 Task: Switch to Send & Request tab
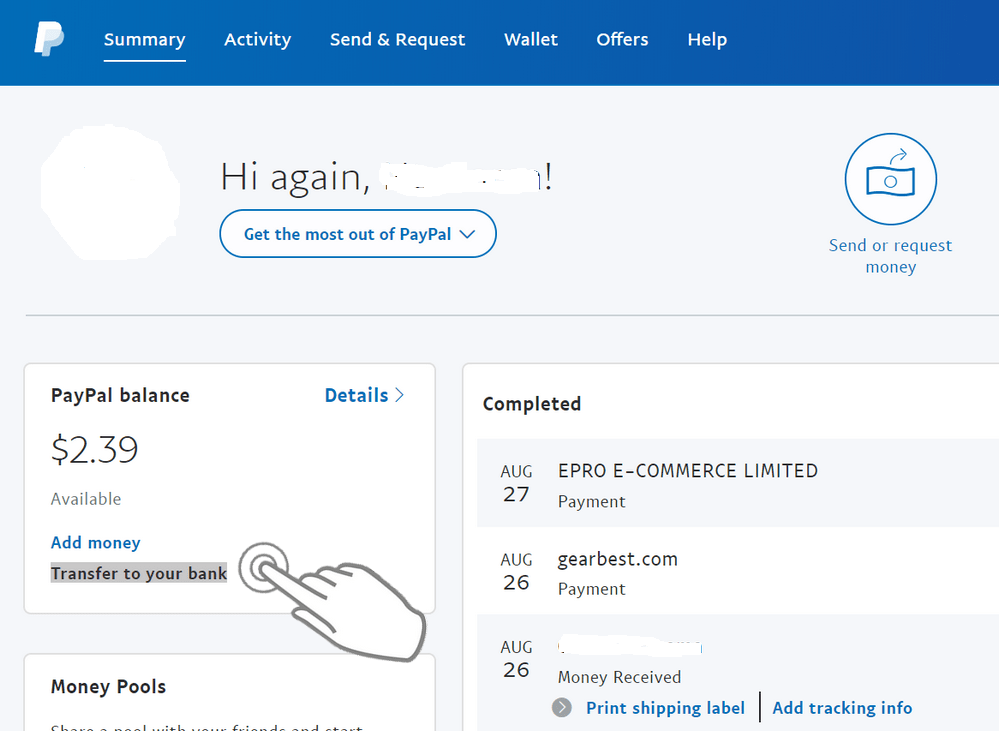(398, 40)
